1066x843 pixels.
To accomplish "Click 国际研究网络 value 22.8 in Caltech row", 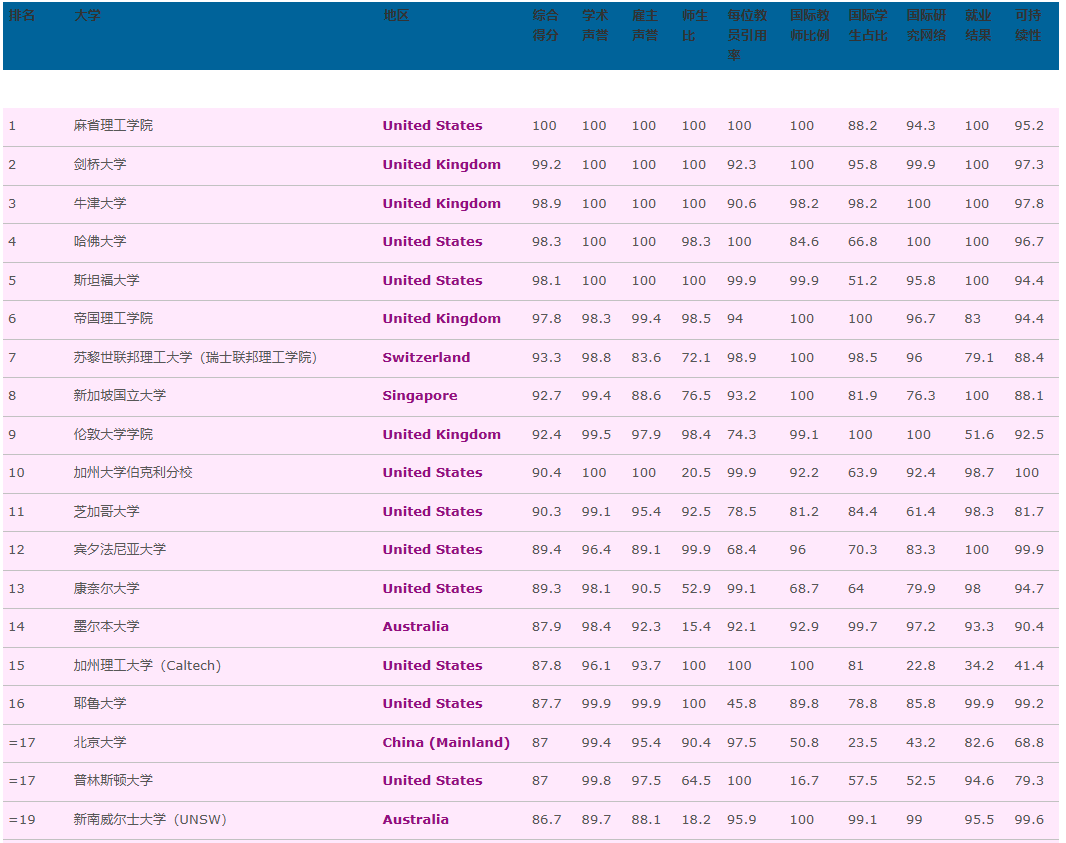I will (921, 666).
